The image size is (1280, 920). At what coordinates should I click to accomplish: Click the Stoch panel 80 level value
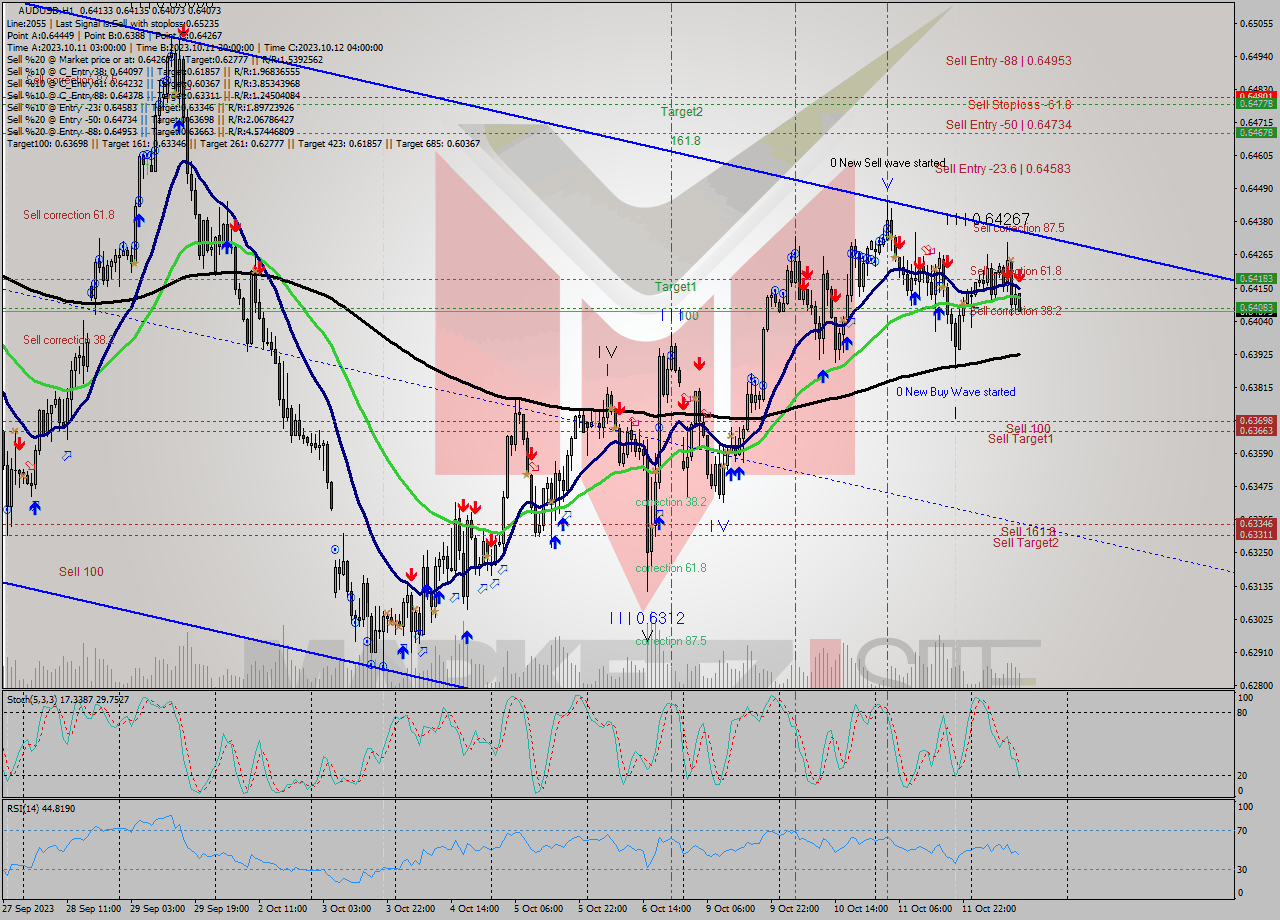pyautogui.click(x=1241, y=713)
